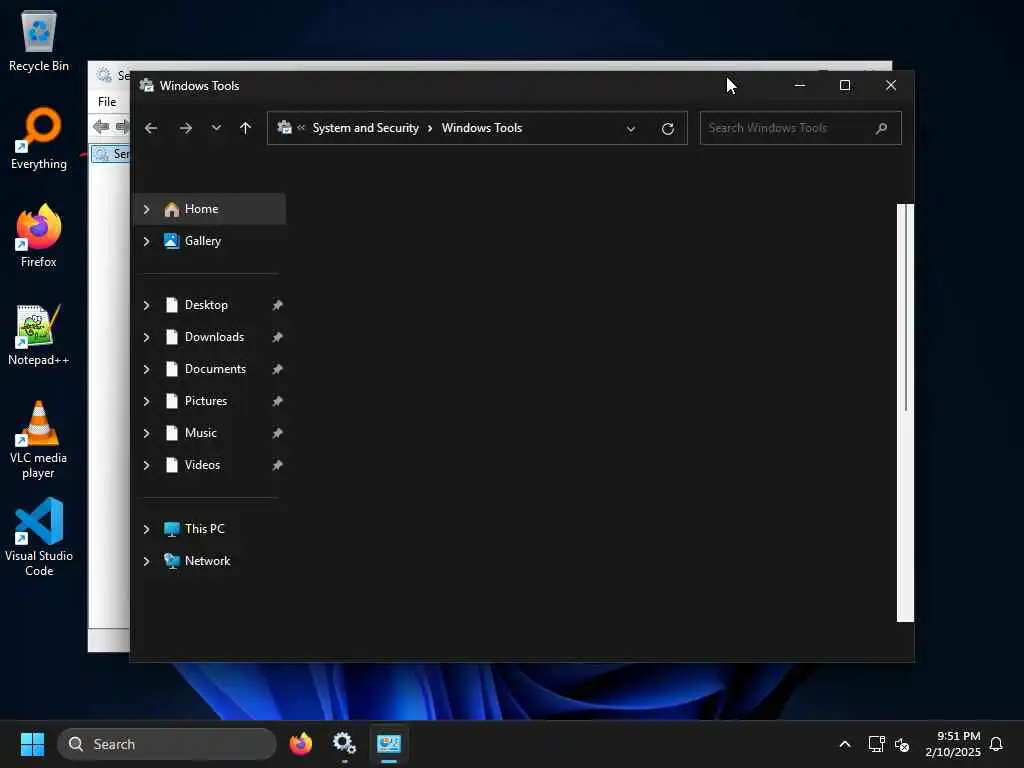This screenshot has width=1024, height=768.
Task: Expand the Home tree node
Action: click(x=146, y=209)
